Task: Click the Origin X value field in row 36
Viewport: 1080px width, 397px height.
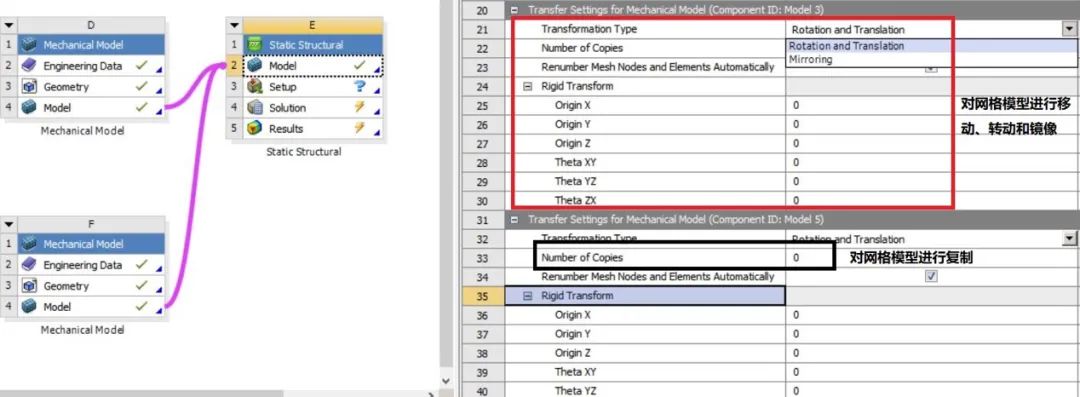Action: (x=932, y=315)
